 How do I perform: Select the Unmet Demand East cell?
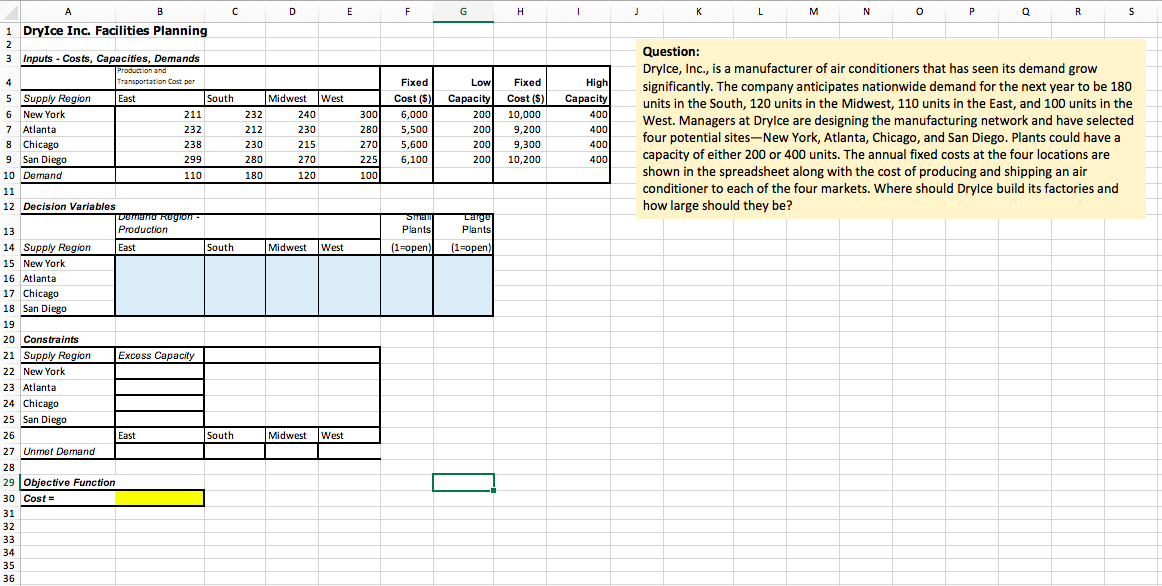[x=159, y=451]
